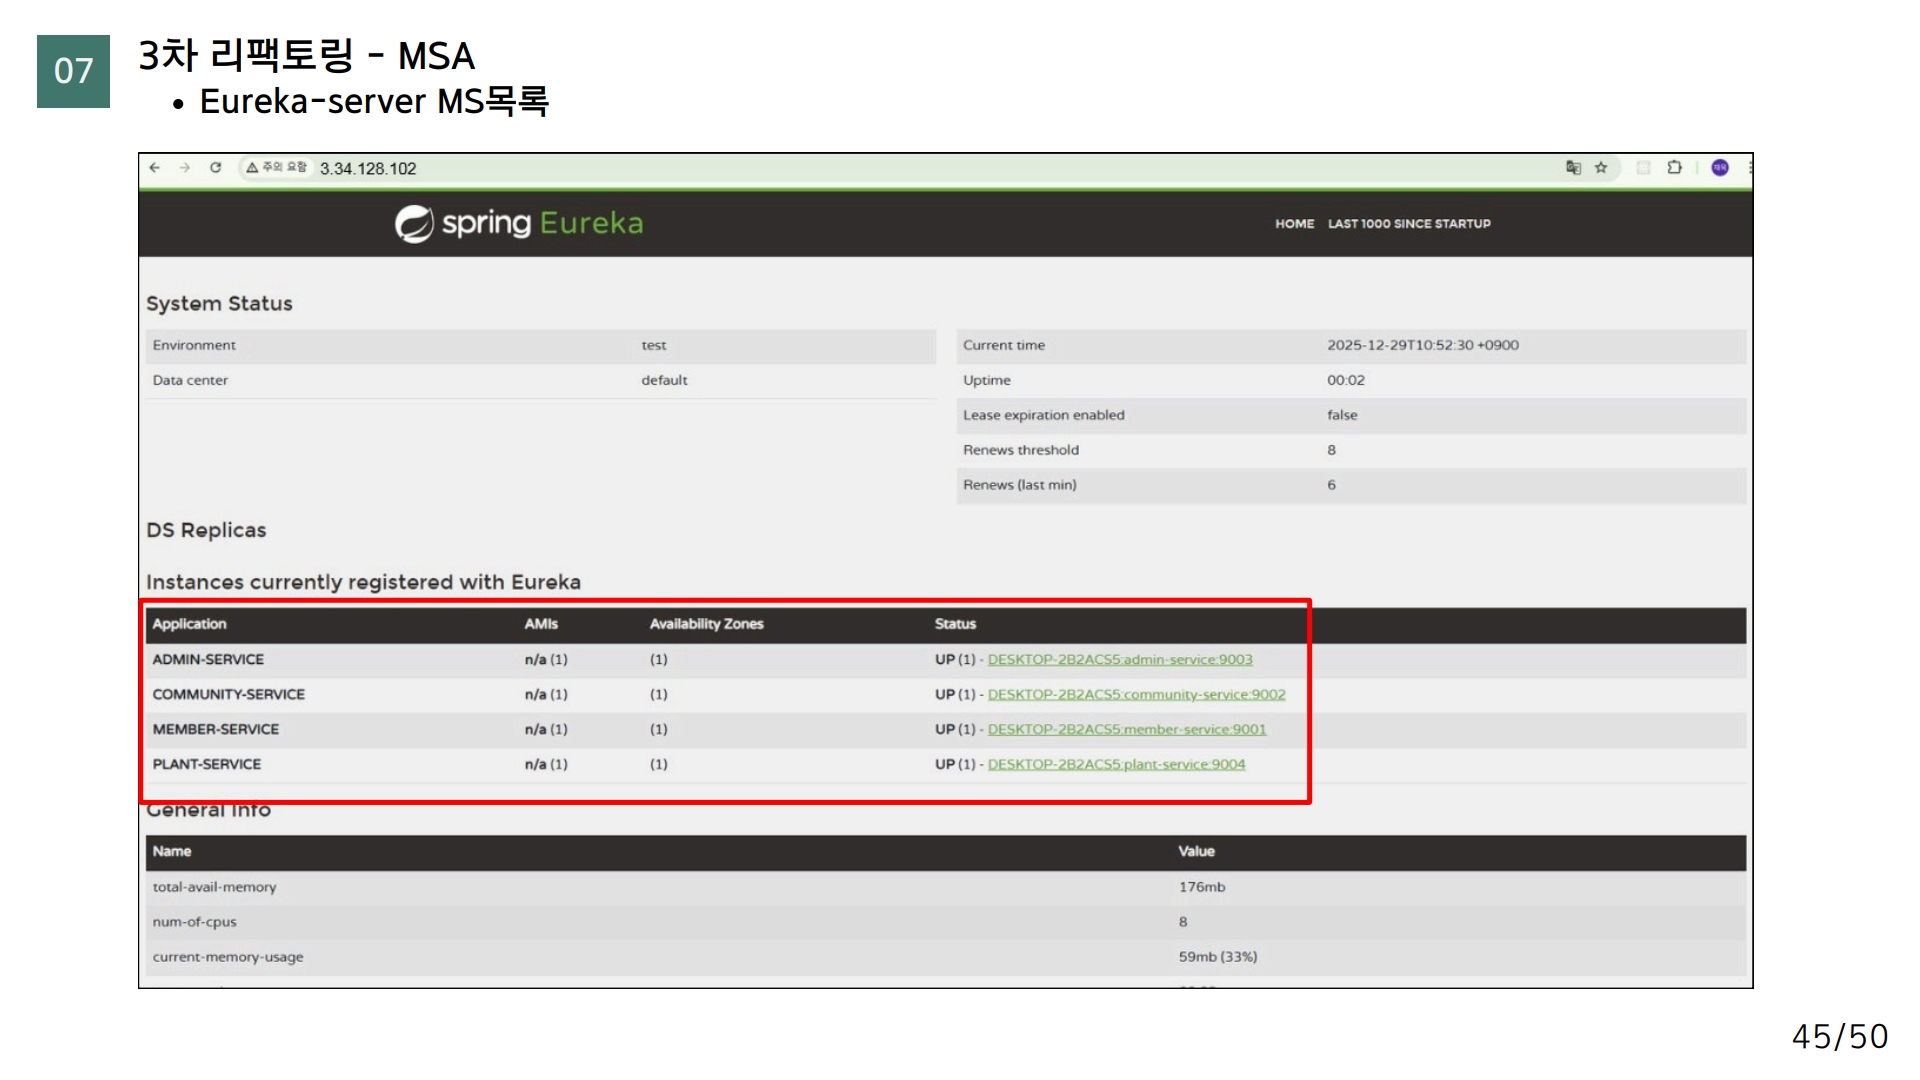
Task: Click the Application column header
Action: point(189,624)
